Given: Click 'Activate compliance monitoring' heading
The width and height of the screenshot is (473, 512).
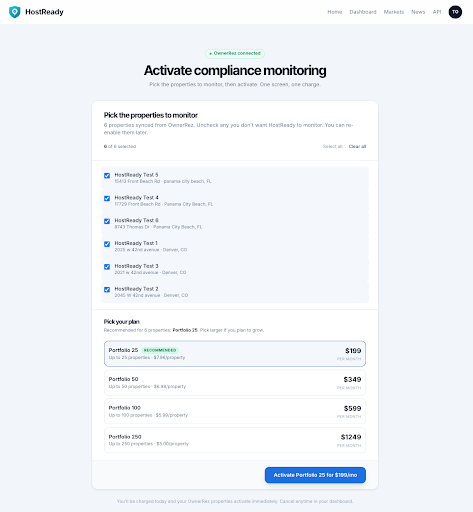Looking at the screenshot, I should click(235, 70).
